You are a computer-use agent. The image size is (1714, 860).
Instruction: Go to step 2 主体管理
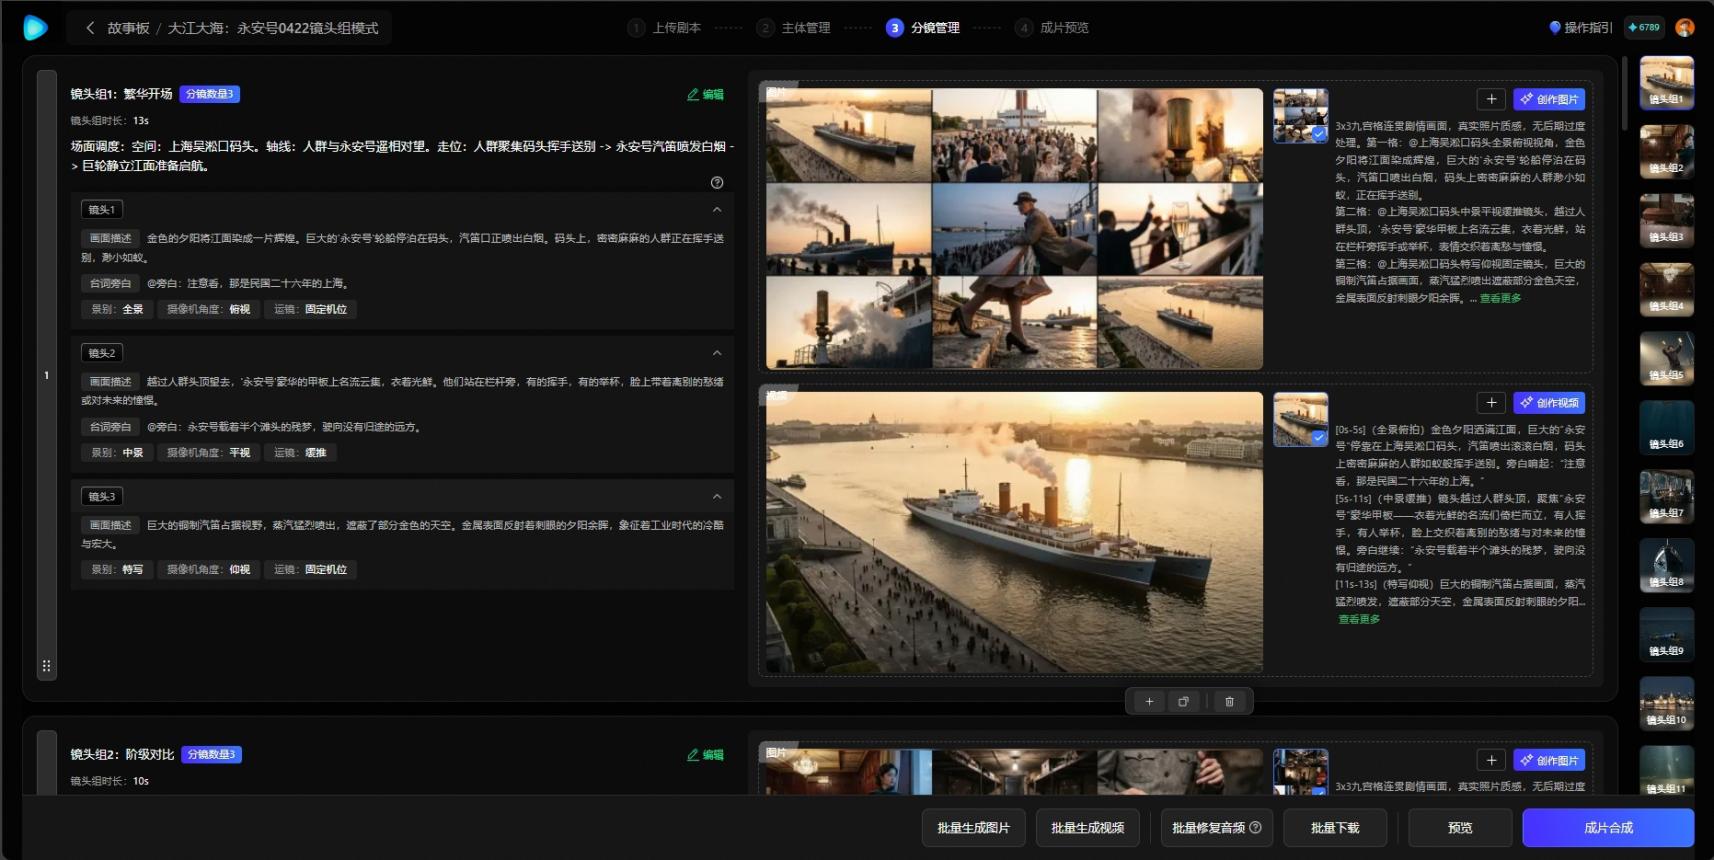tap(794, 28)
